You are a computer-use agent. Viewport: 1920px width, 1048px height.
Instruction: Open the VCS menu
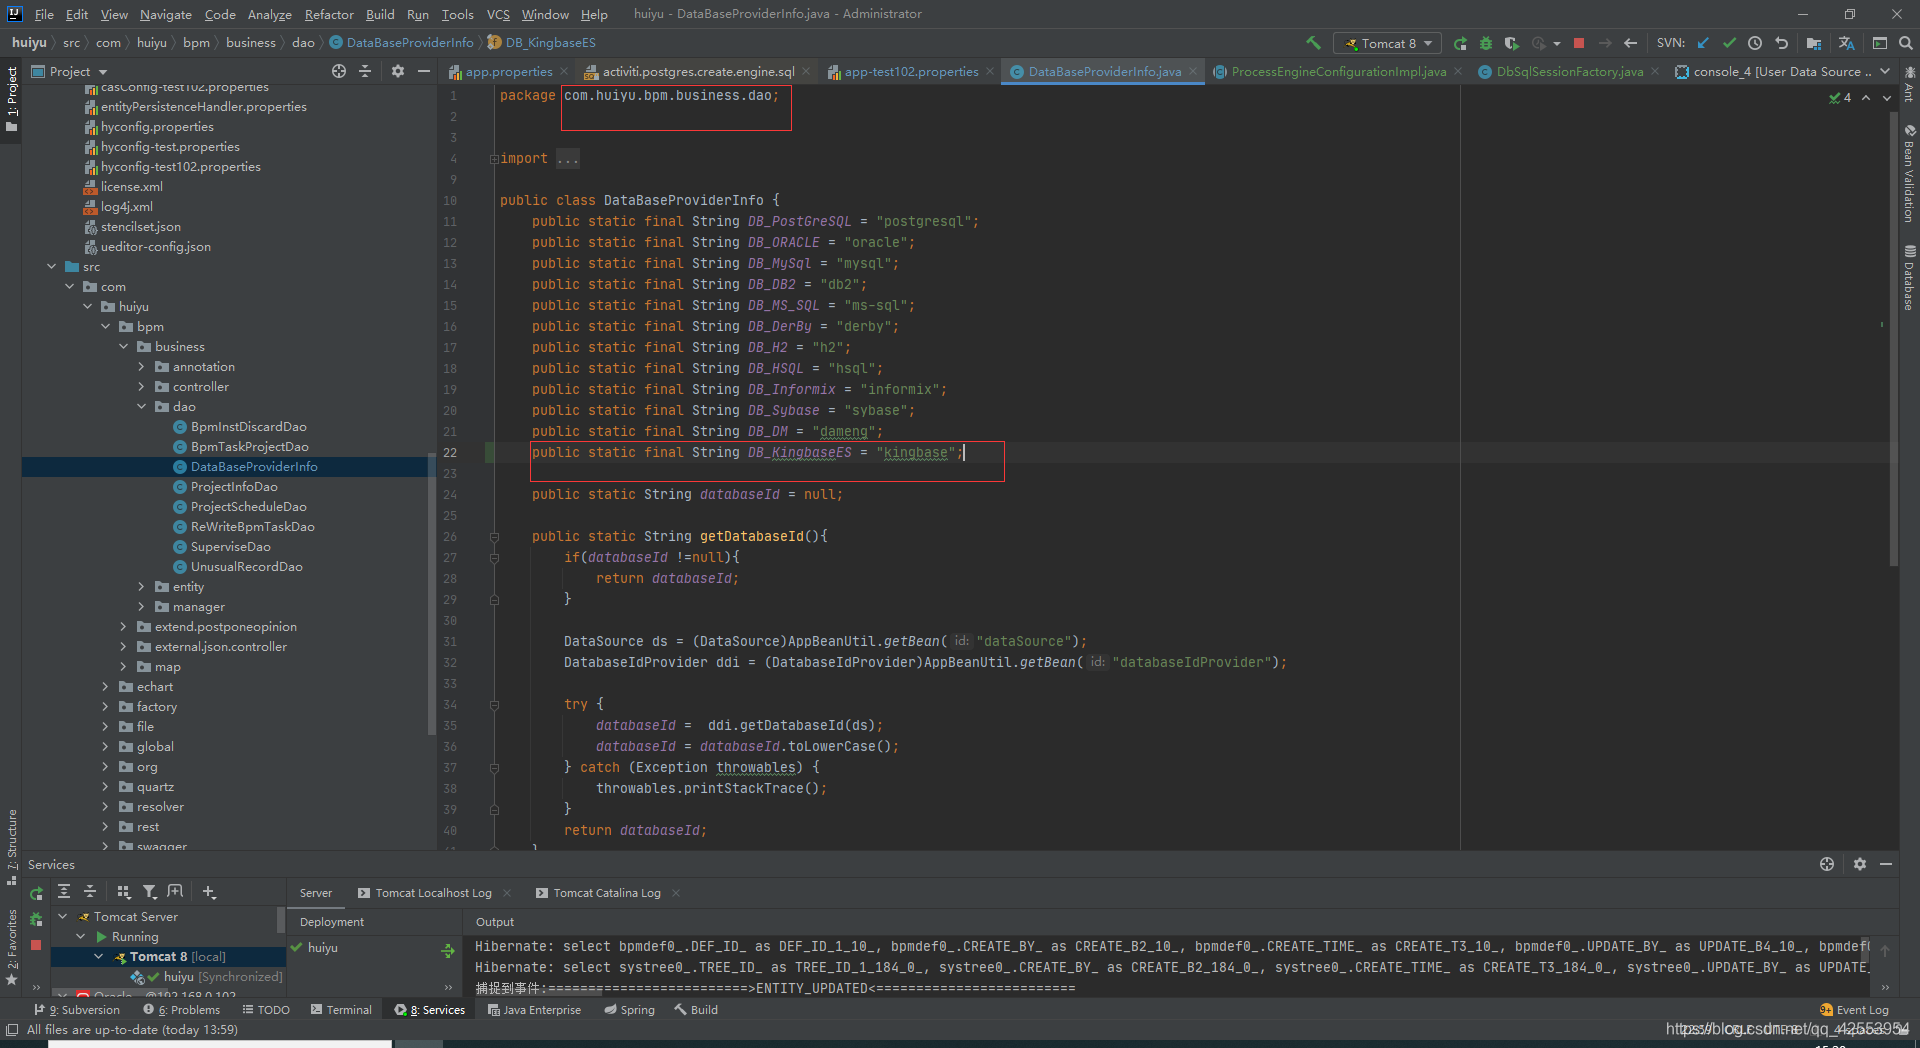(x=498, y=14)
